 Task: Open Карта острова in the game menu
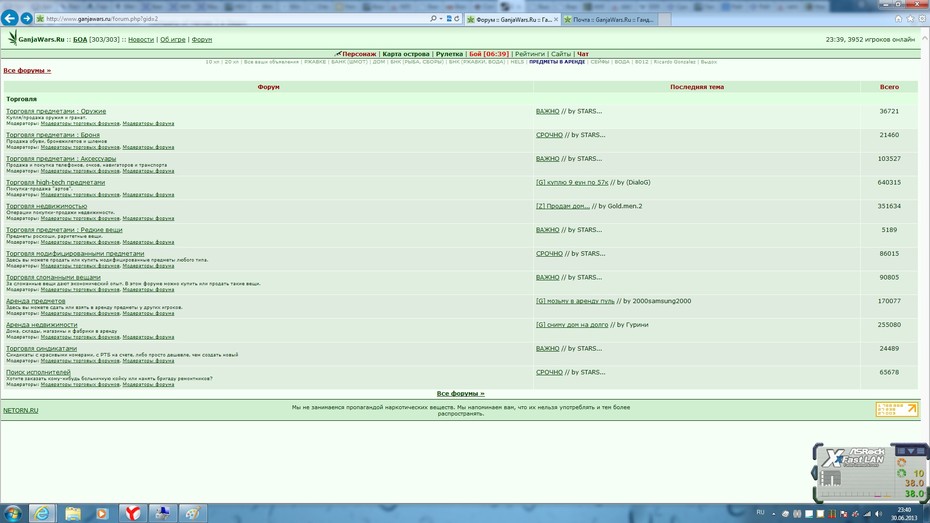tap(406, 54)
